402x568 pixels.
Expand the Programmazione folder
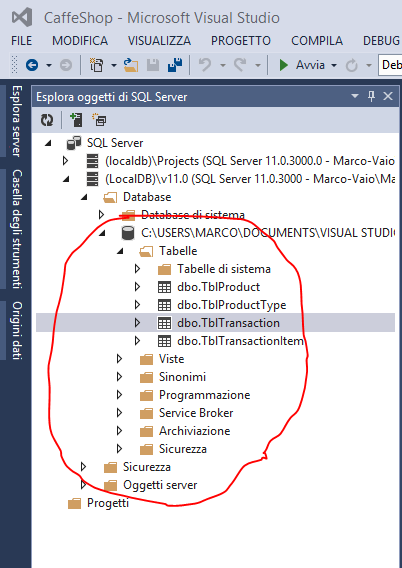(x=120, y=395)
